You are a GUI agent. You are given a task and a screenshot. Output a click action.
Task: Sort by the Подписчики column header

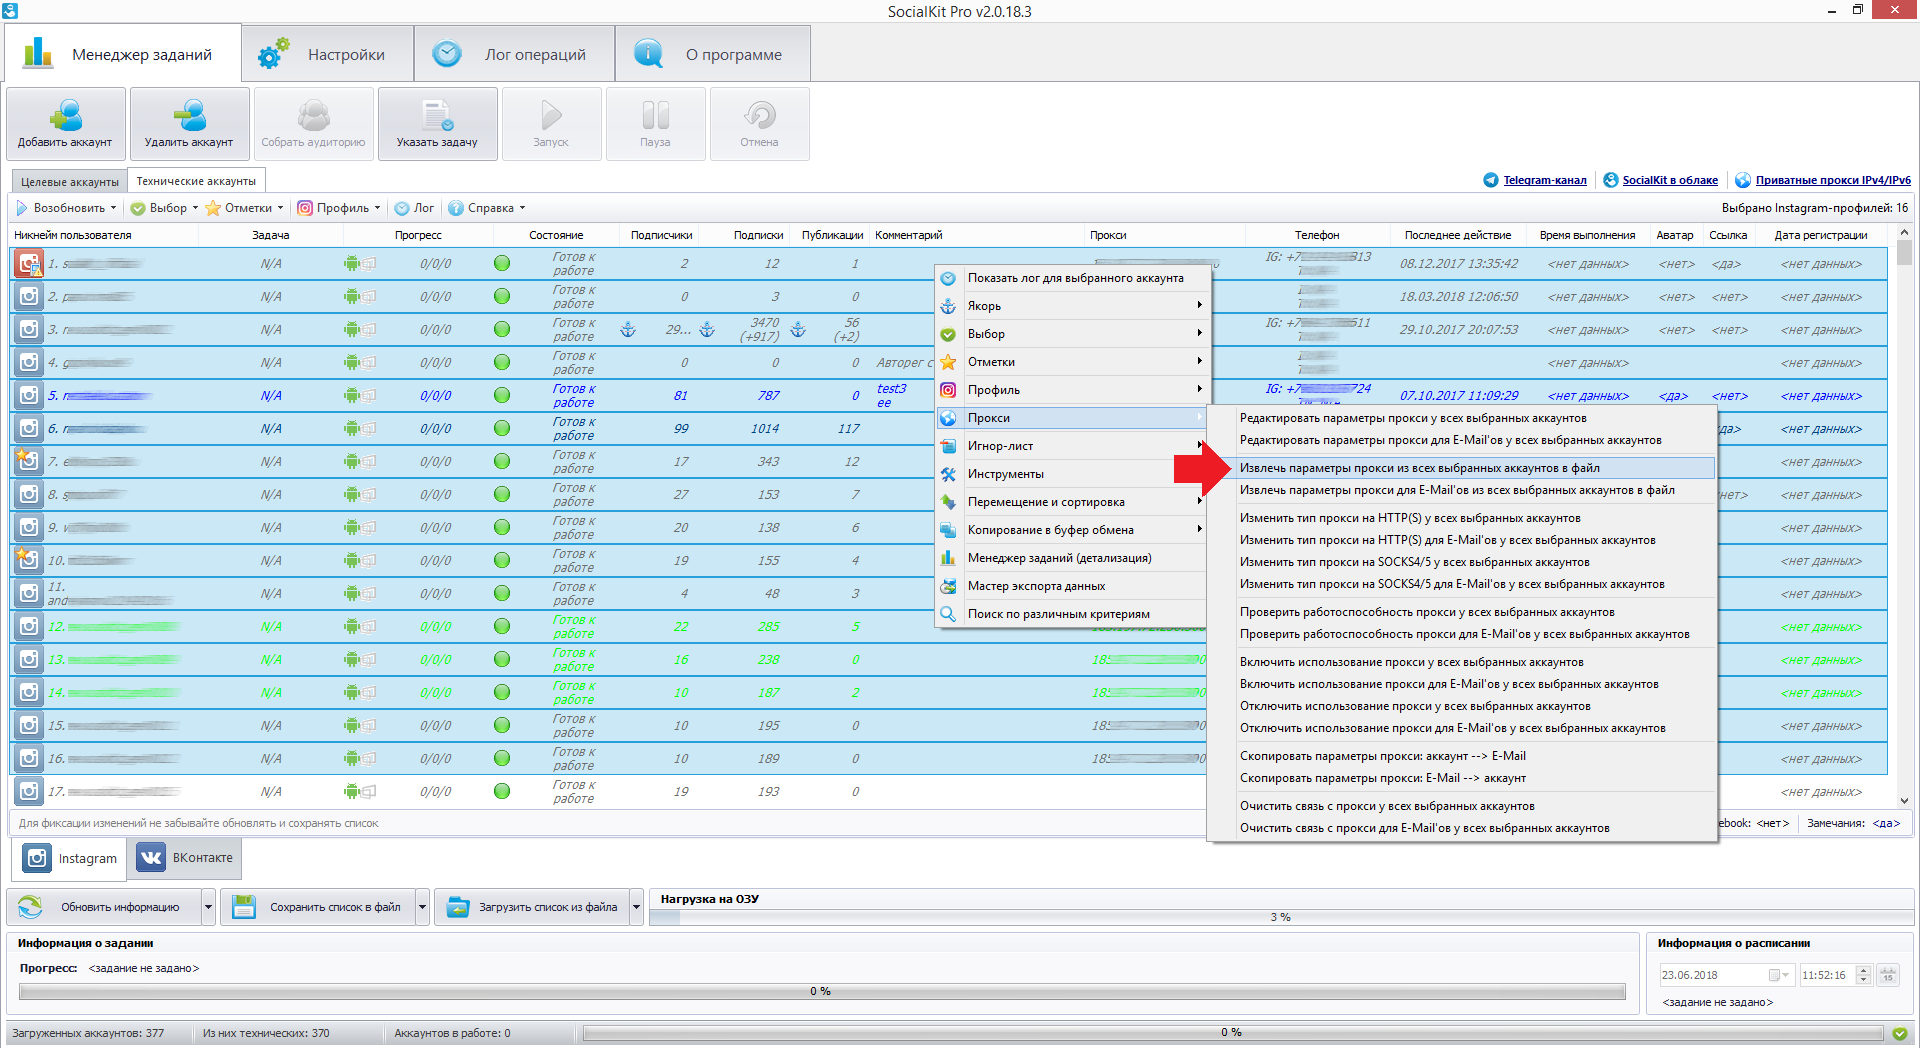point(661,235)
